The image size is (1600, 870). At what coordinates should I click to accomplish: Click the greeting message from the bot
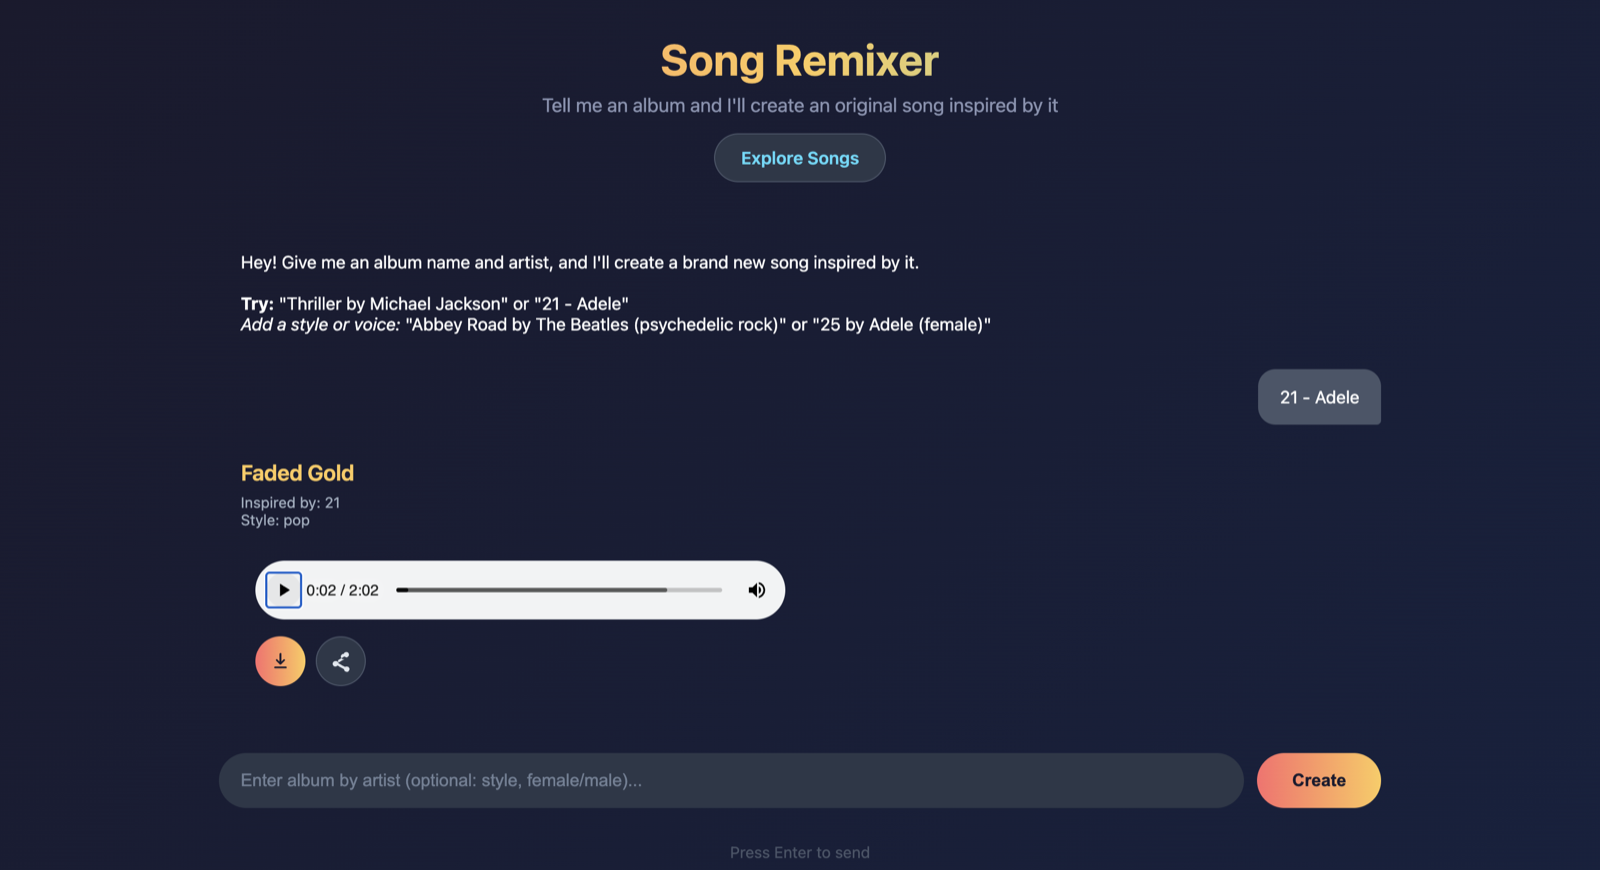579,262
